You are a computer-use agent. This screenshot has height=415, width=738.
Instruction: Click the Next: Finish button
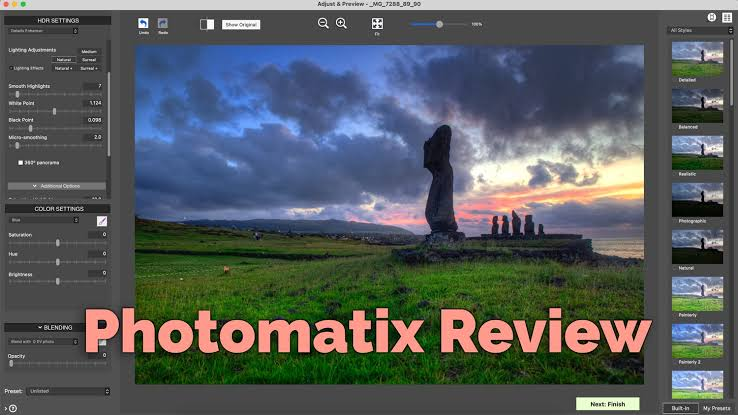608,404
